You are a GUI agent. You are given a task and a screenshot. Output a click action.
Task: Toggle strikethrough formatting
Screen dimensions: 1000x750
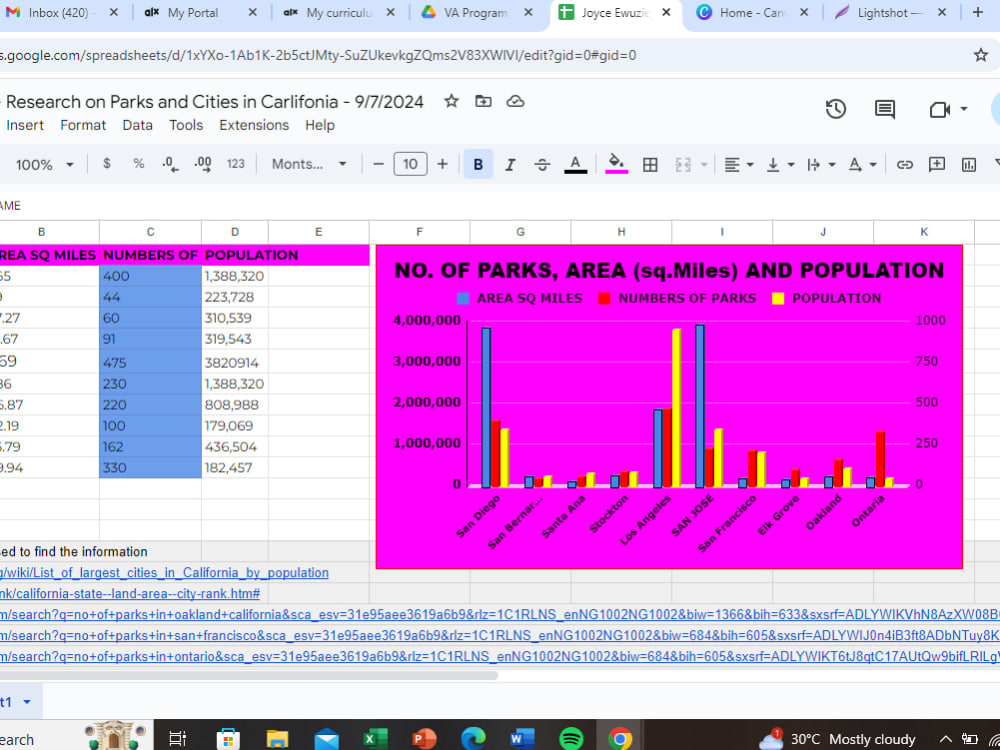click(x=542, y=165)
